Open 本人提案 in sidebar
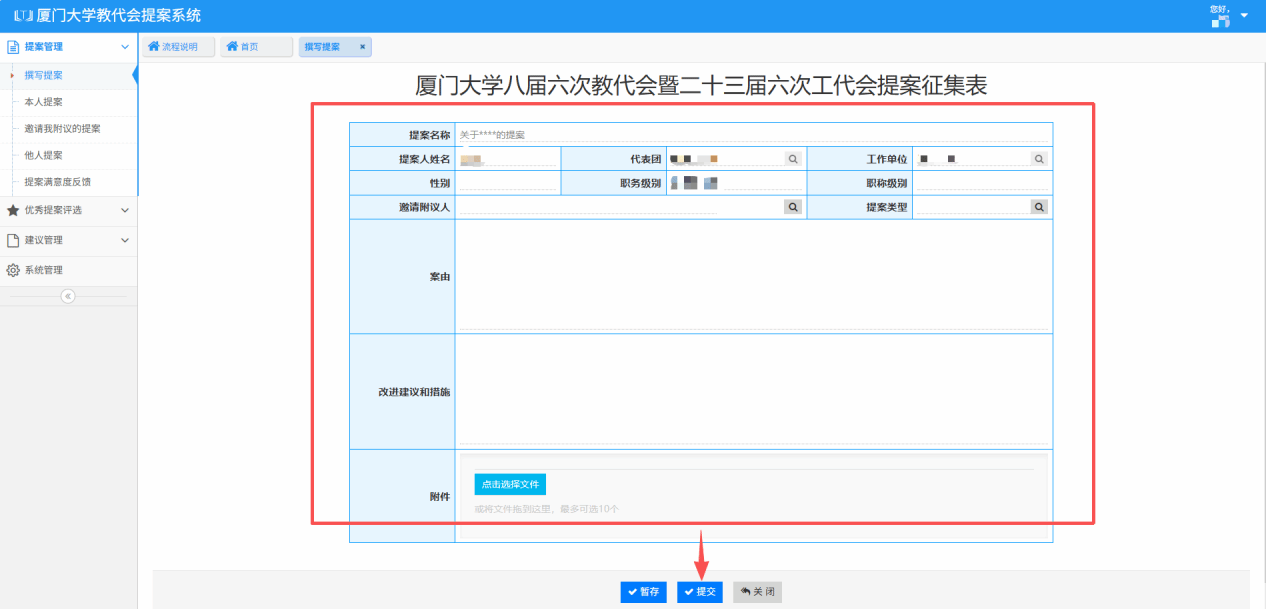Screen dimensions: 1266x609 44,102
